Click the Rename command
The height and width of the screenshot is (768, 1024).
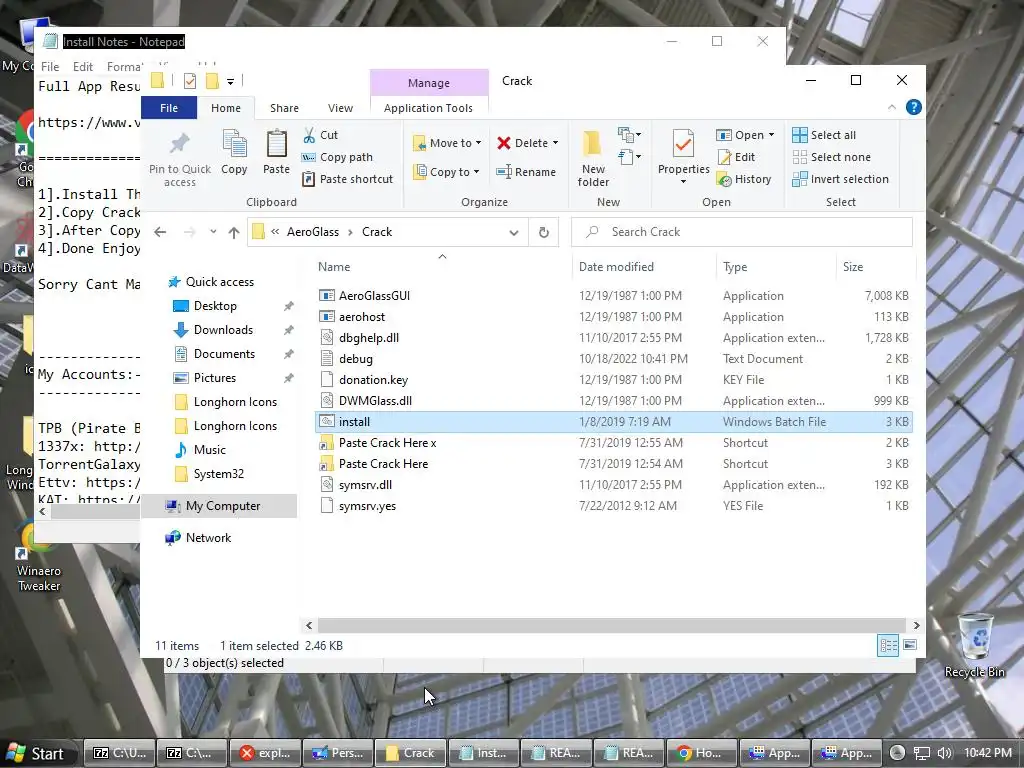526,172
